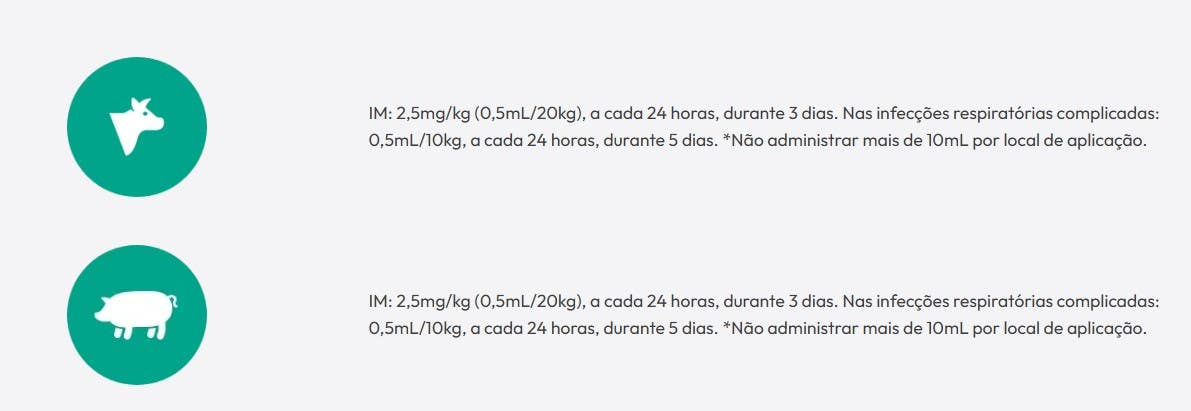The height and width of the screenshot is (411, 1191).
Task: Select the green circle behind the pig
Action: (x=137, y=315)
